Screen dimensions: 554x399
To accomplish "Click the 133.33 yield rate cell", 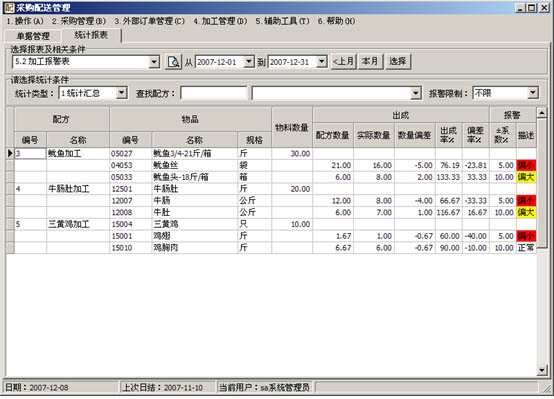I will point(449,177).
